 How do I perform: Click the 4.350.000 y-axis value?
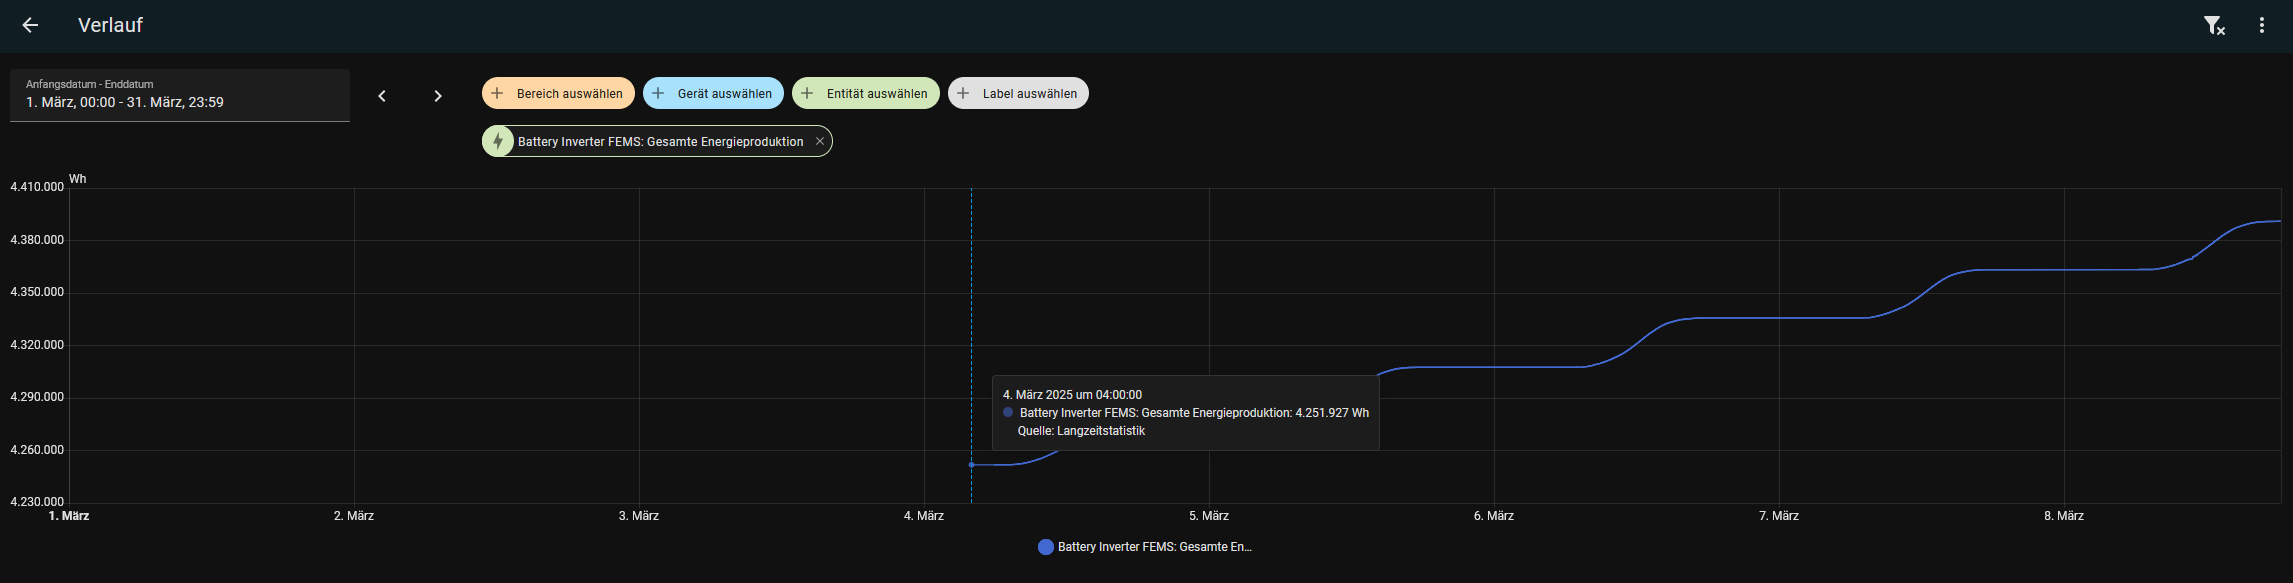[37, 292]
